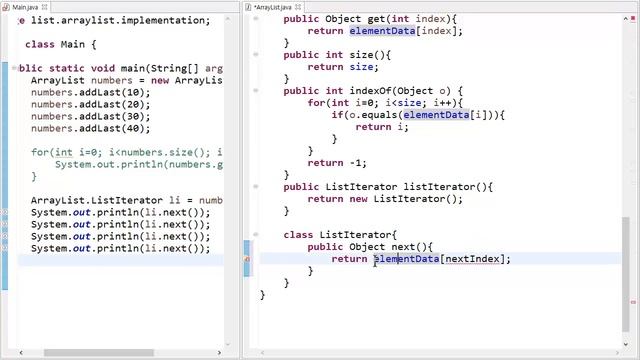Click right arrow of ArrayList.java horizontal scrollbar

point(617,352)
